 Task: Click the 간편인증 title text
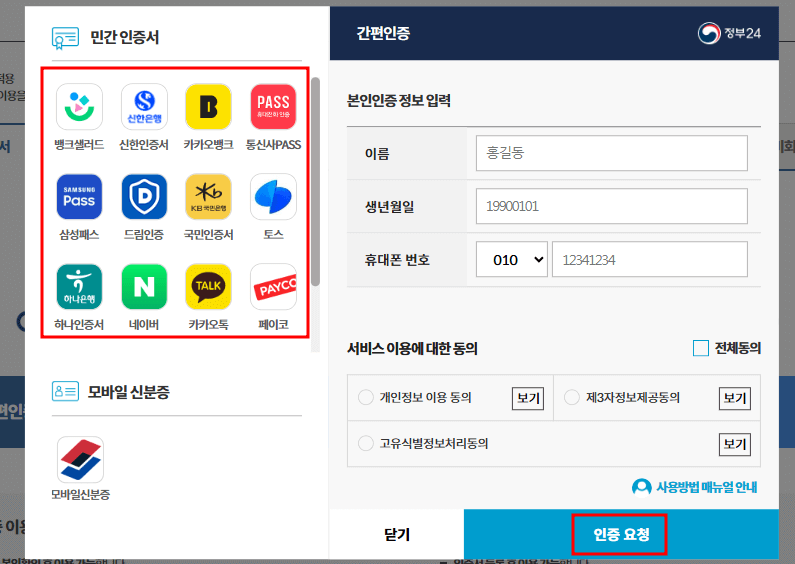click(x=383, y=33)
